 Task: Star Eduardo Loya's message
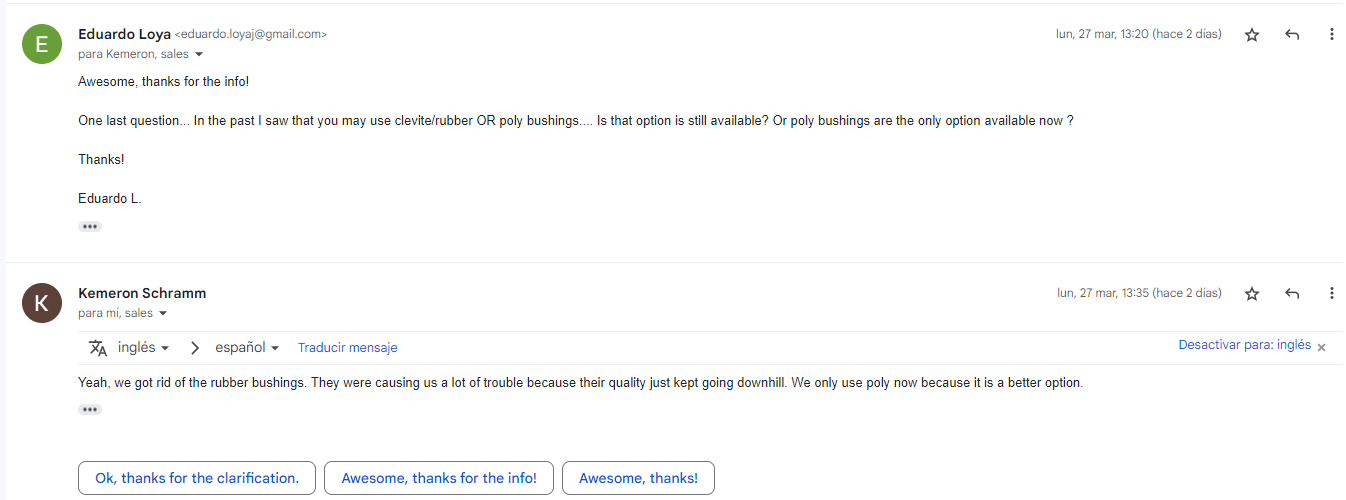pyautogui.click(x=1252, y=35)
